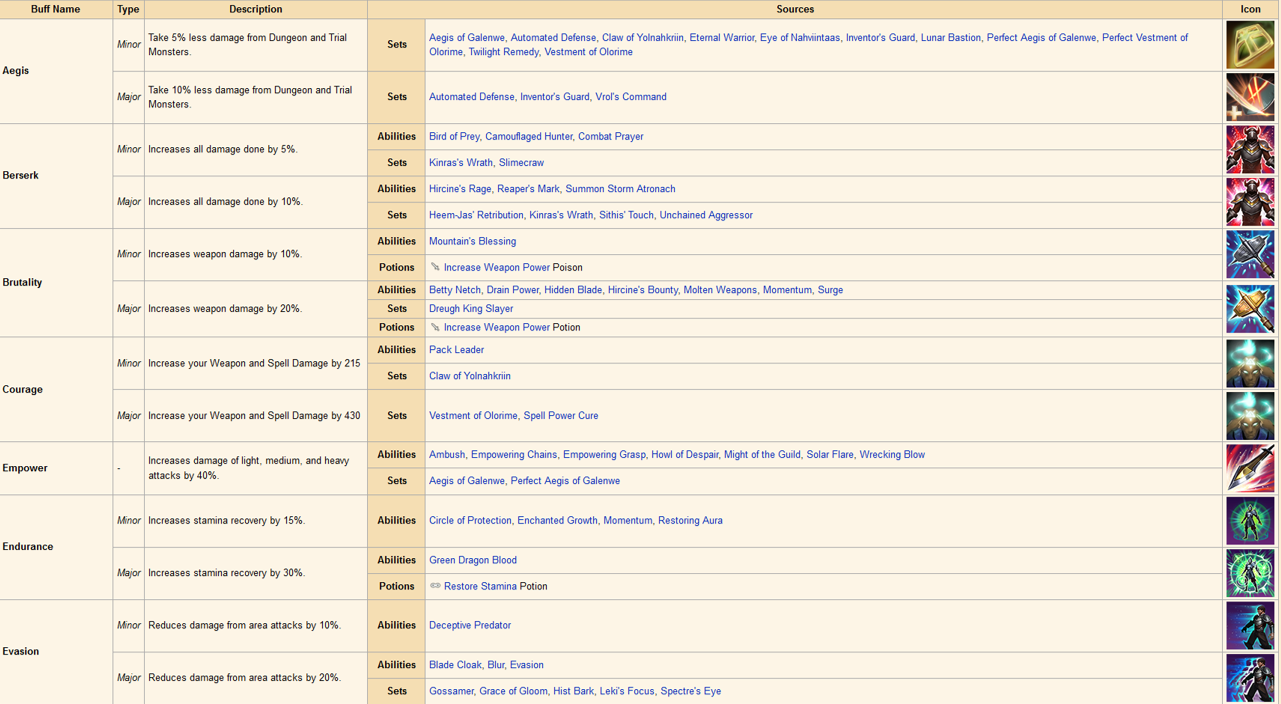Click the Empower buff icon
Image resolution: width=1281 pixels, height=704 pixels.
[1250, 468]
